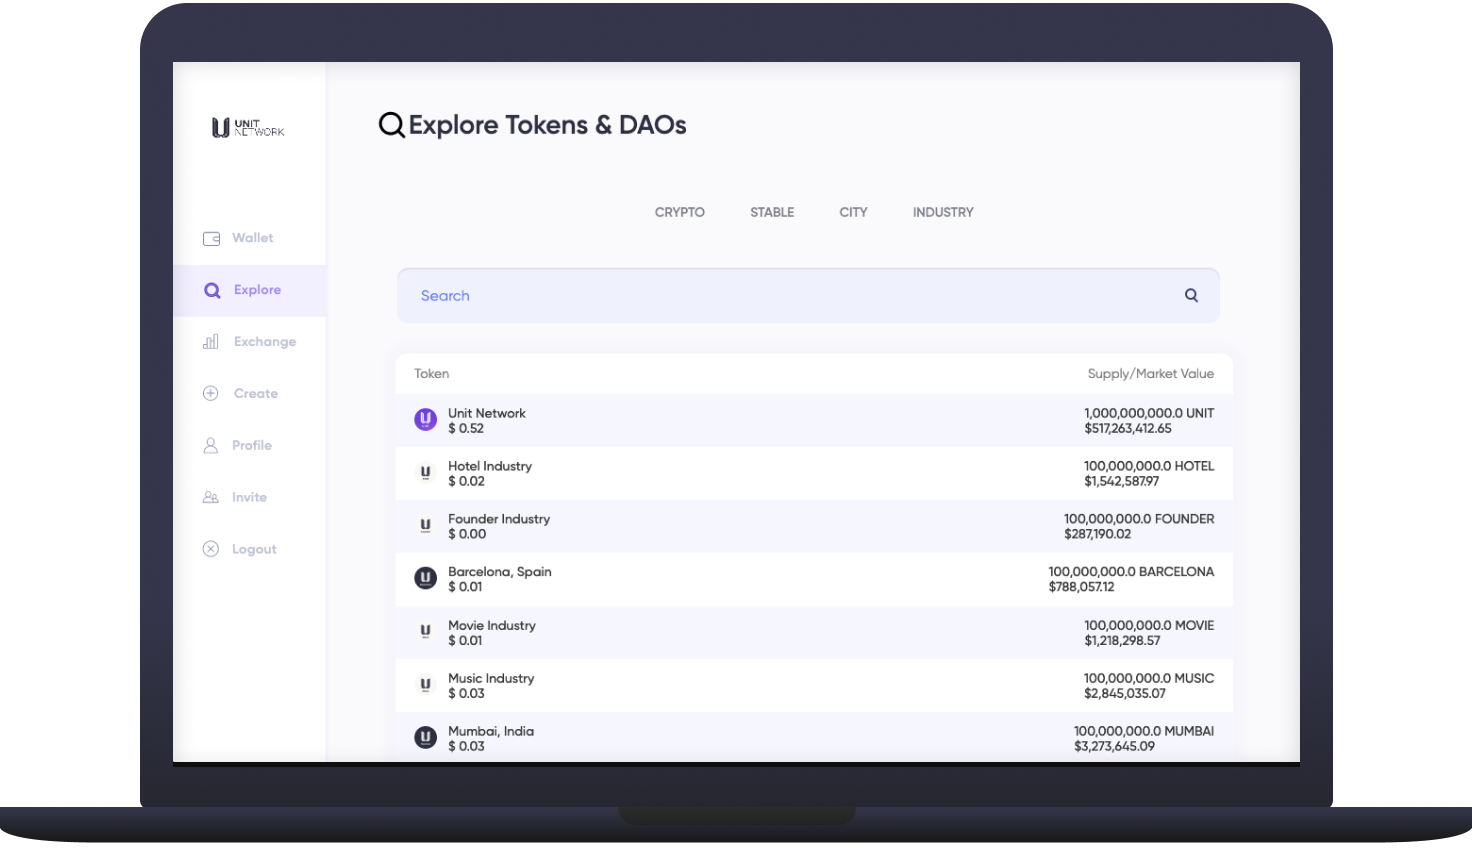Click the $ 0.00 Founder Industry price
Viewport: 1472px width, 848px height.
pyautogui.click(x=467, y=534)
